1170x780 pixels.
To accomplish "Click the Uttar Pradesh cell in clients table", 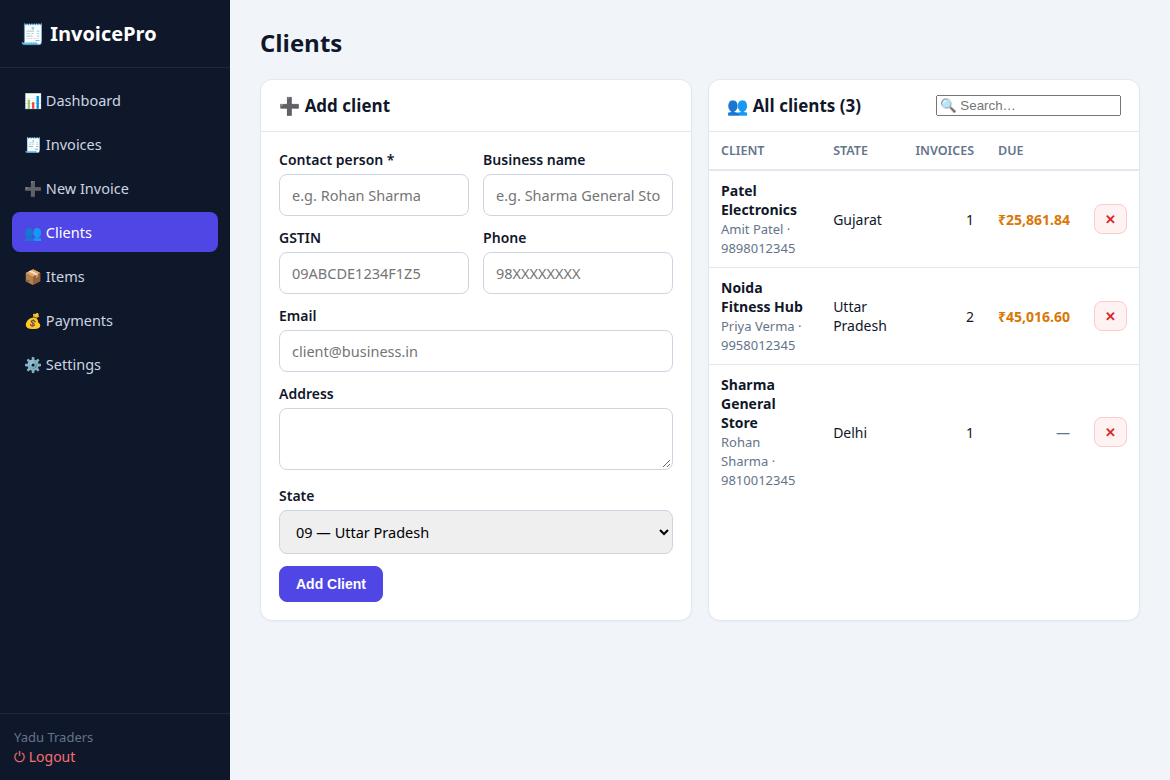I will [860, 316].
